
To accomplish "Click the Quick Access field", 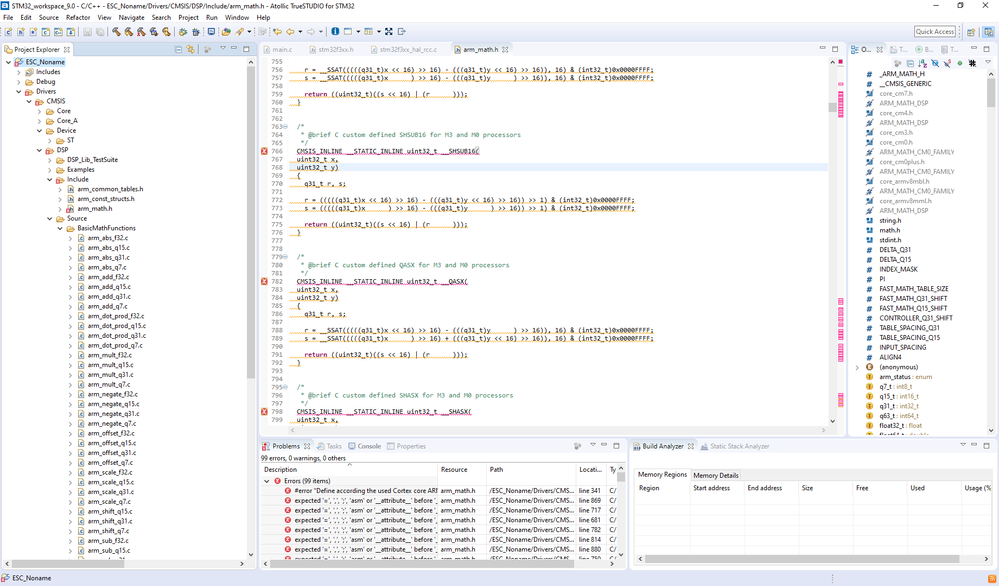I will (x=935, y=31).
